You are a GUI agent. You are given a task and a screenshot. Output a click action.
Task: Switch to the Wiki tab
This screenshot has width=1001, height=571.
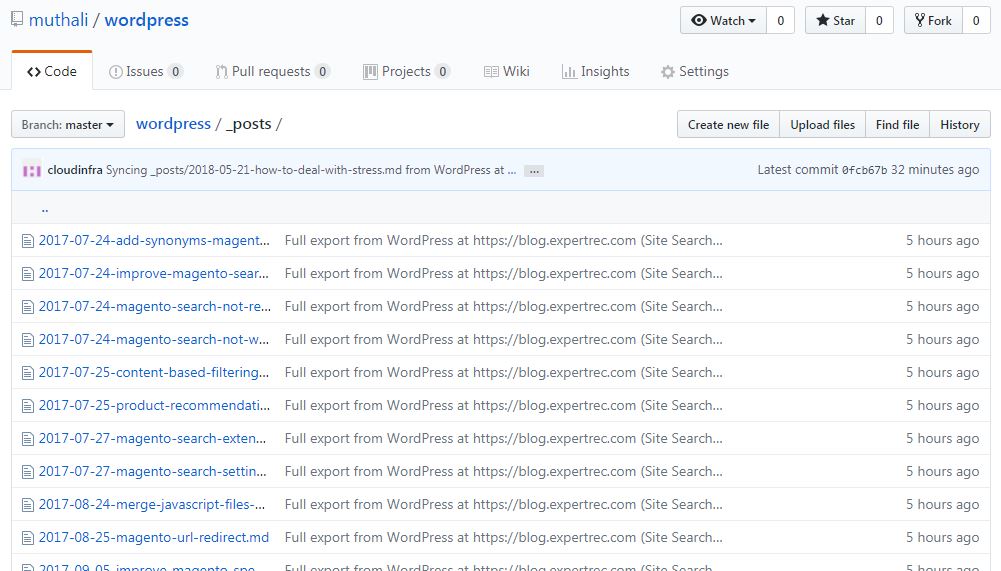click(507, 72)
